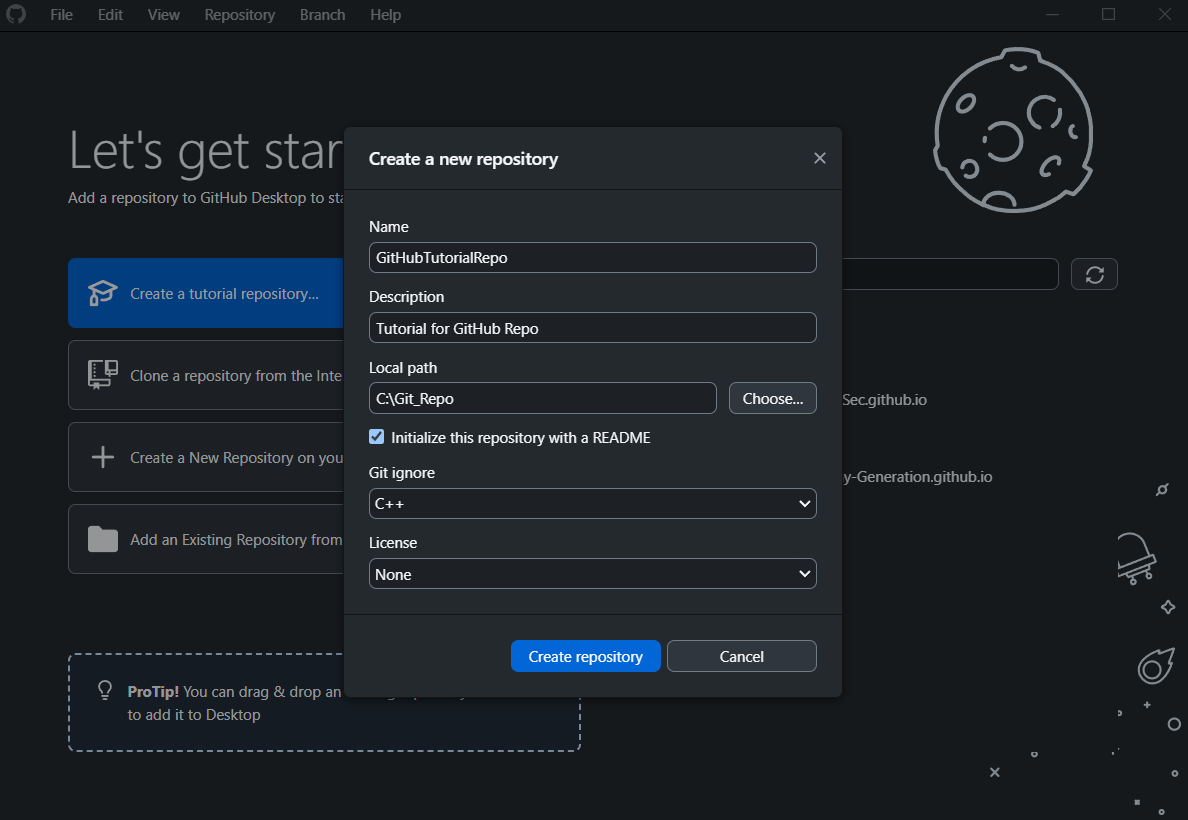Image resolution: width=1188 pixels, height=820 pixels.
Task: Click the plus icon for new repository
Action: coord(102,457)
